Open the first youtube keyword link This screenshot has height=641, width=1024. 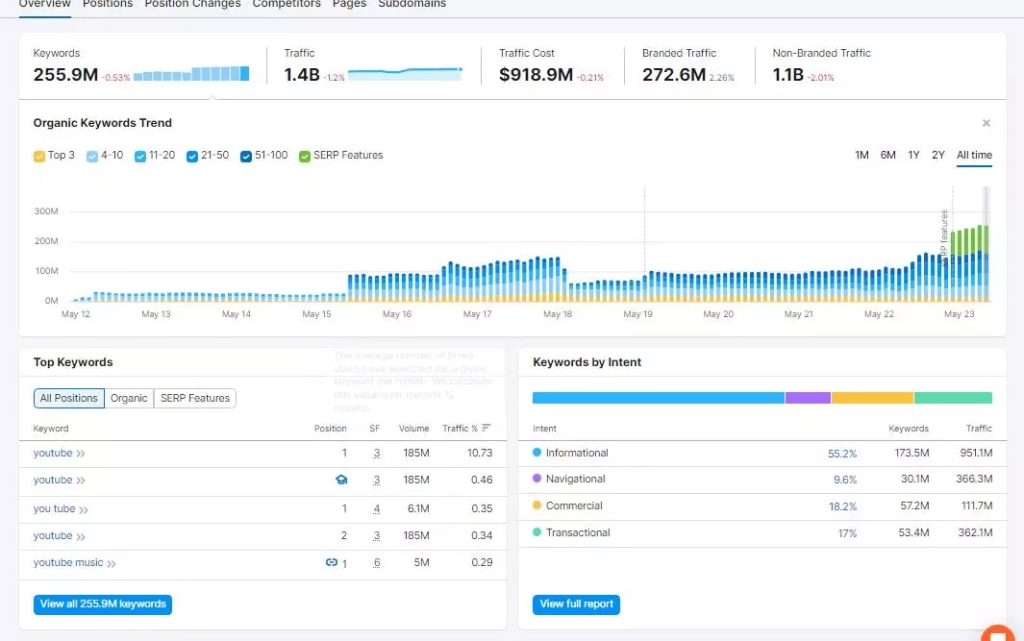(52, 453)
